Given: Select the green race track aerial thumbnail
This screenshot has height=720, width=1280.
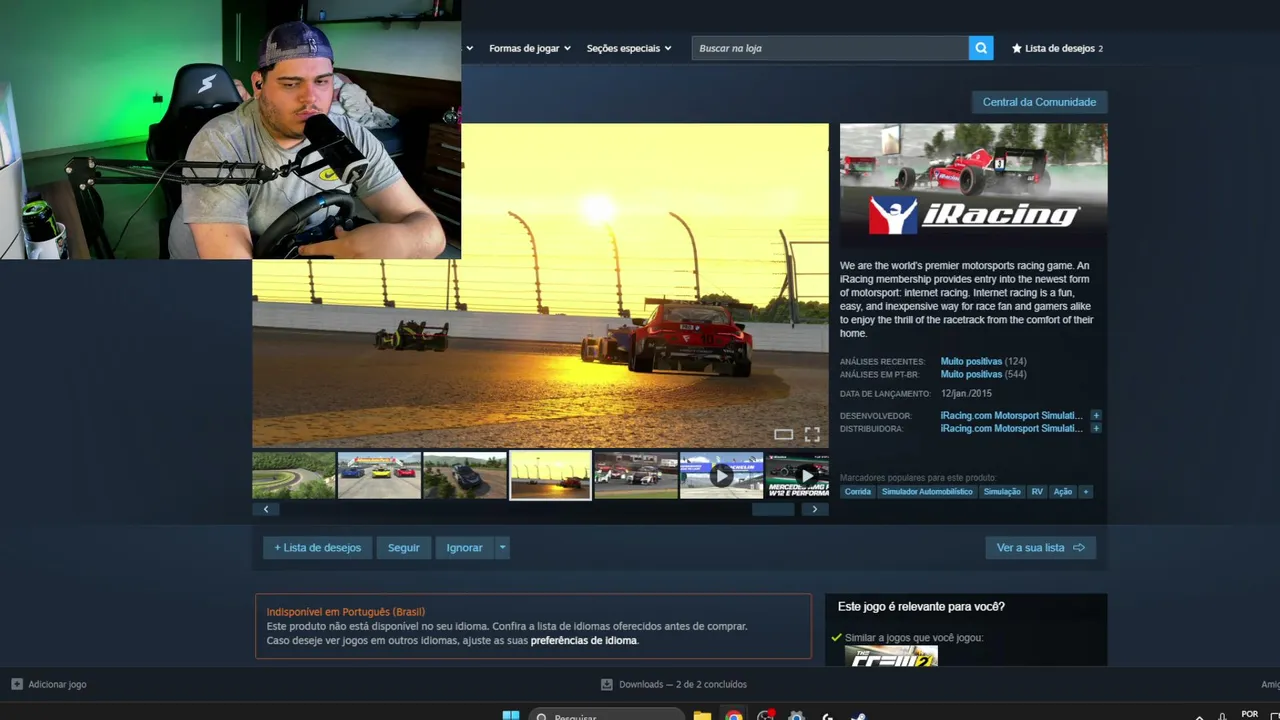Looking at the screenshot, I should tap(294, 475).
